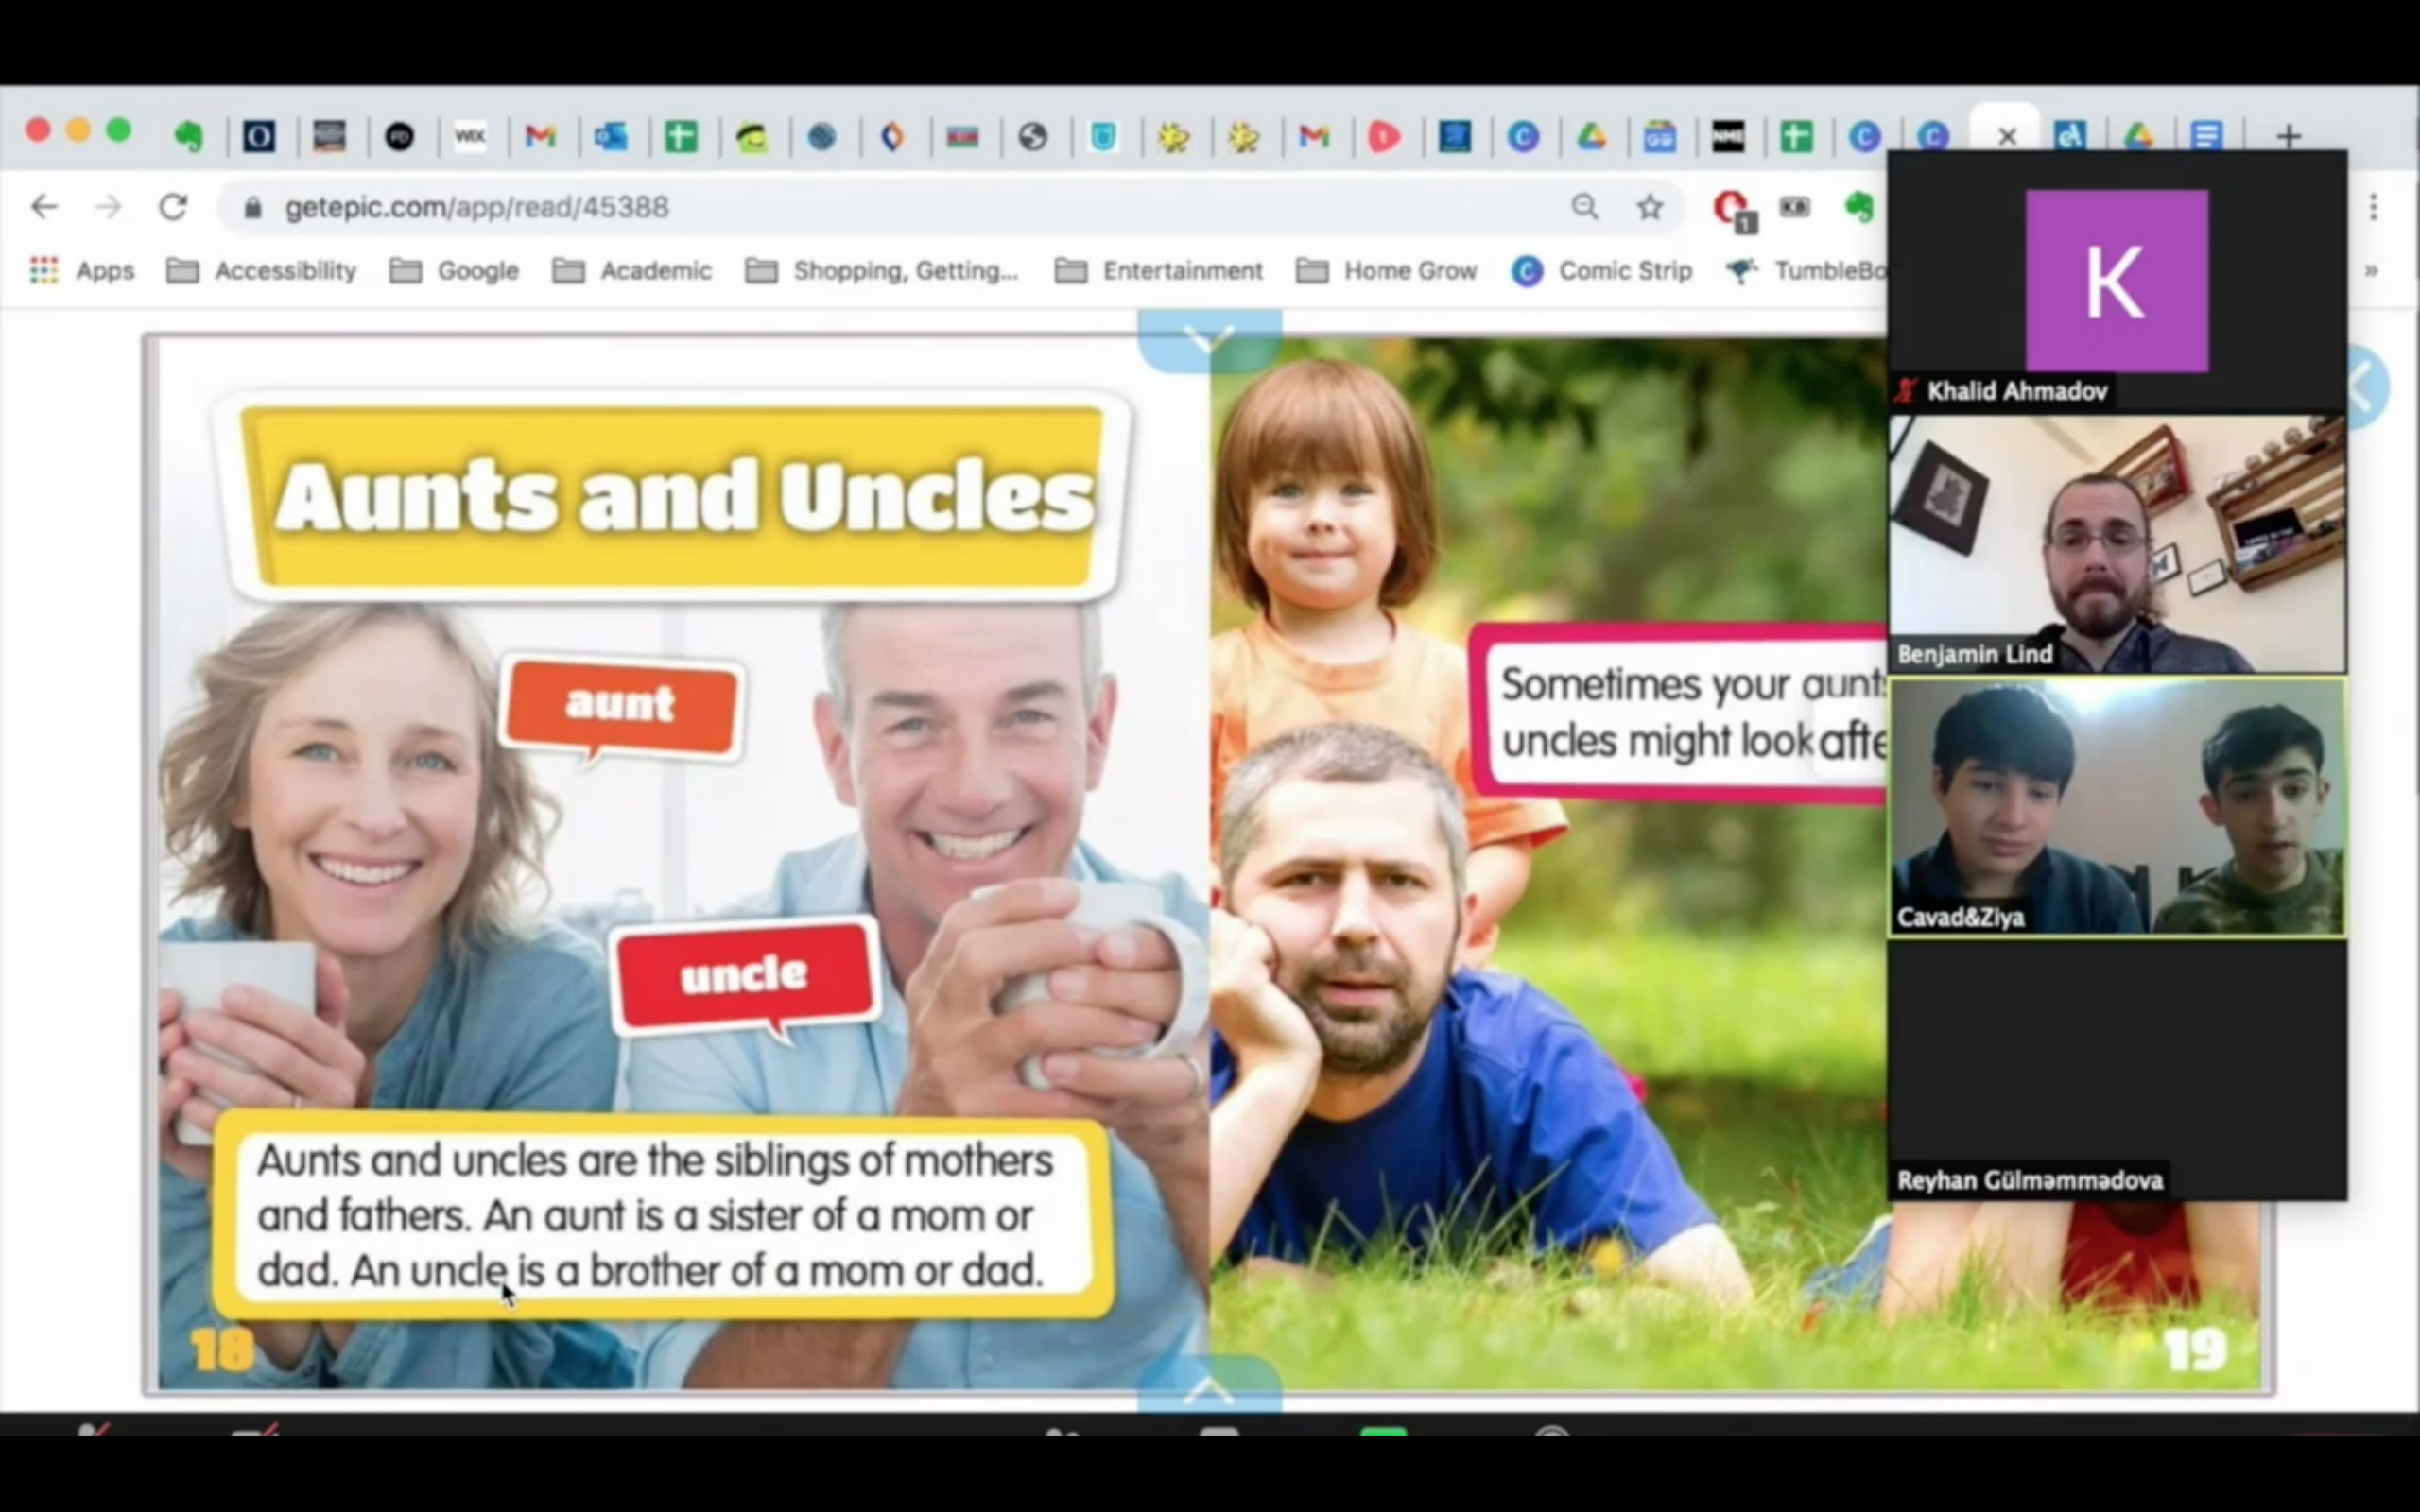Click the zoom magnifier in address bar

pyautogui.click(x=1584, y=207)
